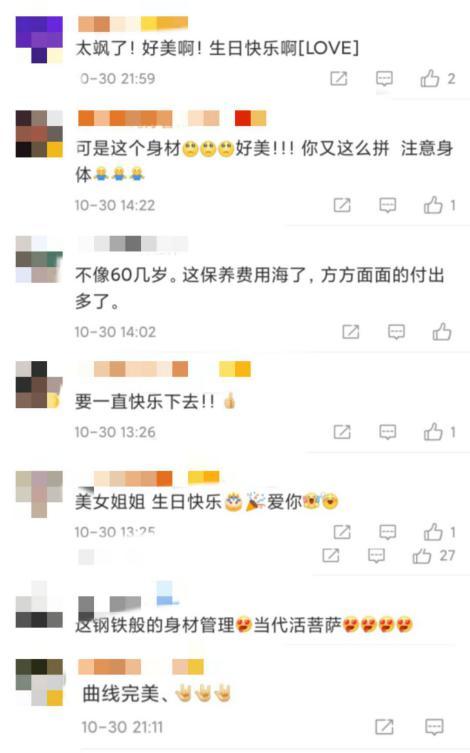Share the 要一直快乐下去 comment
470x753 pixels.
pyautogui.click(x=342, y=432)
